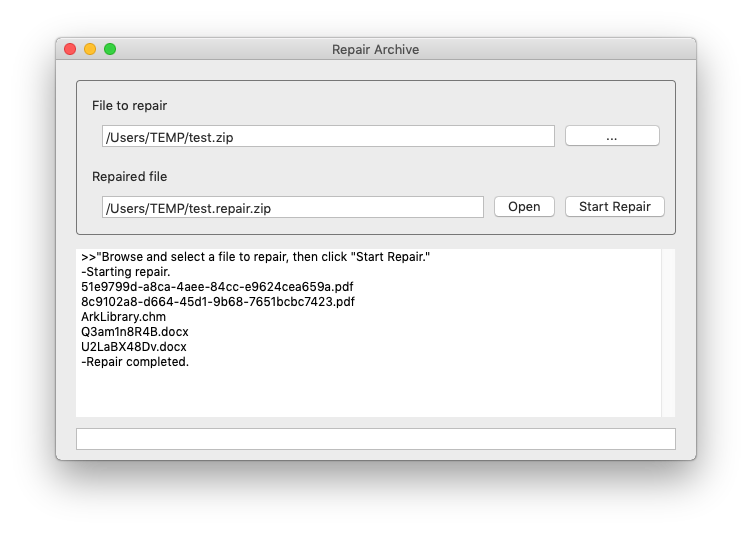Click the "File to repair" label
This screenshot has height=534, width=752.
(x=130, y=106)
